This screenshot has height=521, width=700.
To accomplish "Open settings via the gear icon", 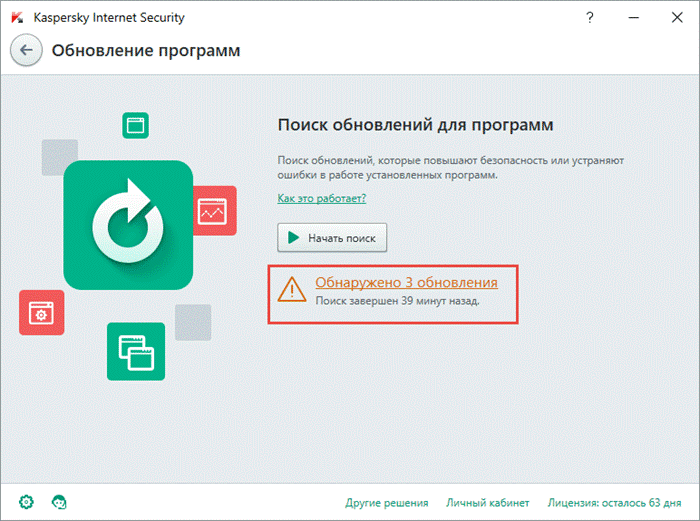I will pyautogui.click(x=26, y=502).
